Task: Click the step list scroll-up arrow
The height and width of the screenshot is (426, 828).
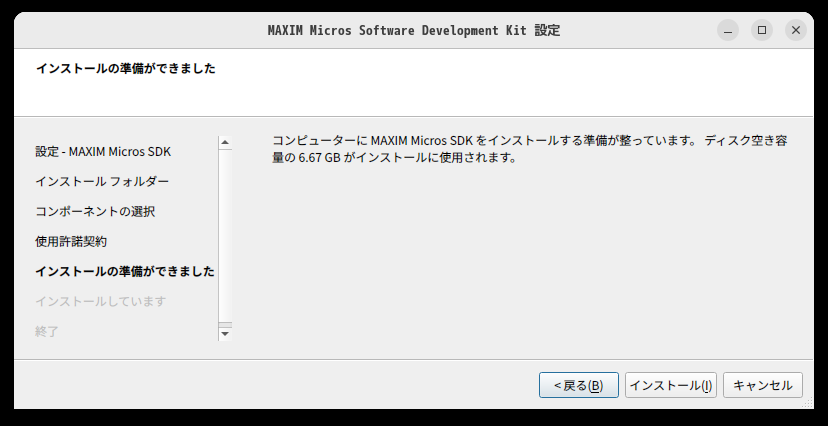Action: (x=225, y=143)
